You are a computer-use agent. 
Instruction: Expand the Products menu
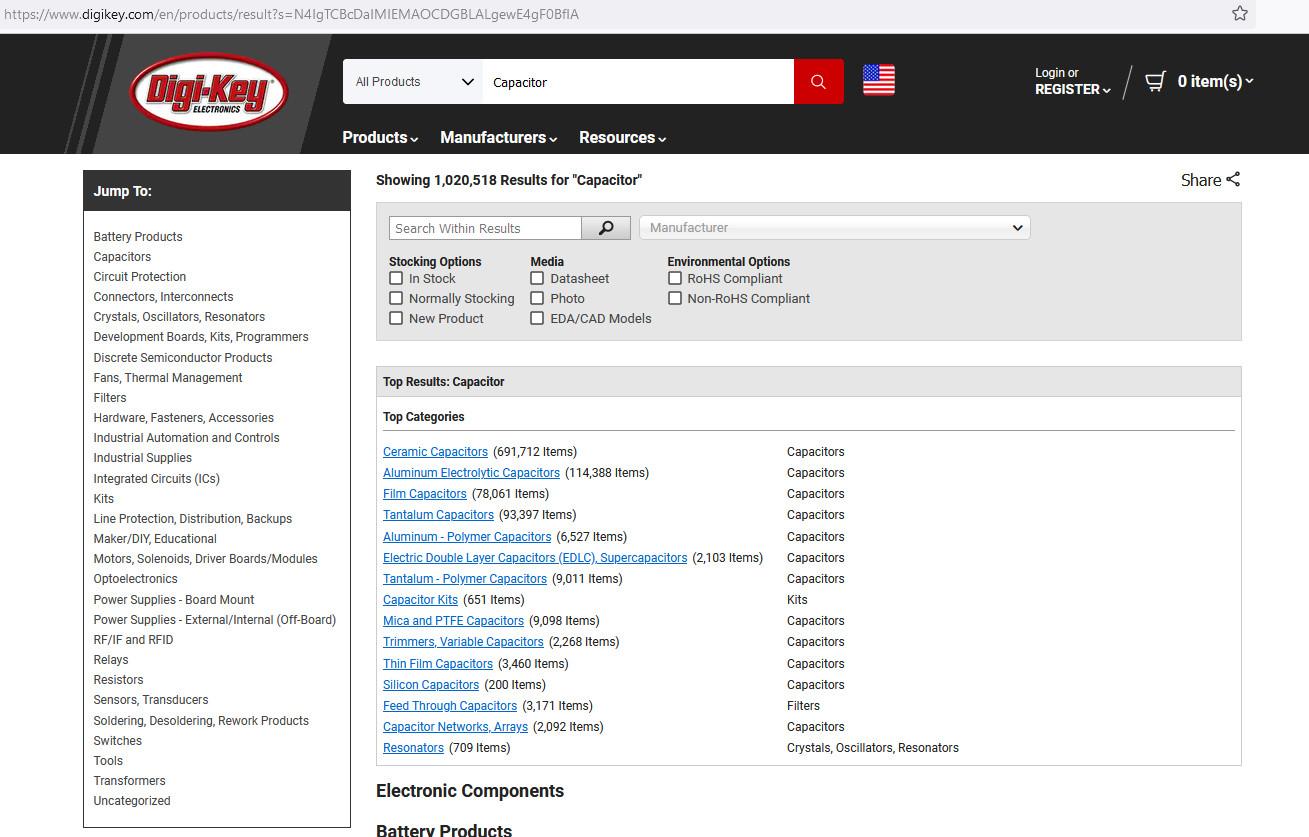pos(380,138)
